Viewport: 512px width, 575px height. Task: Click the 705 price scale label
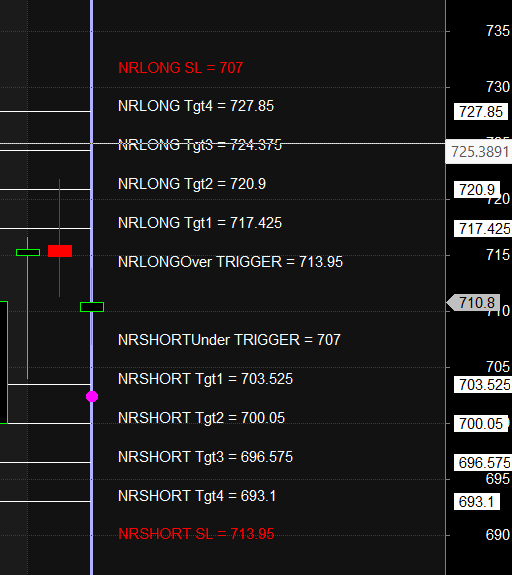point(498,367)
